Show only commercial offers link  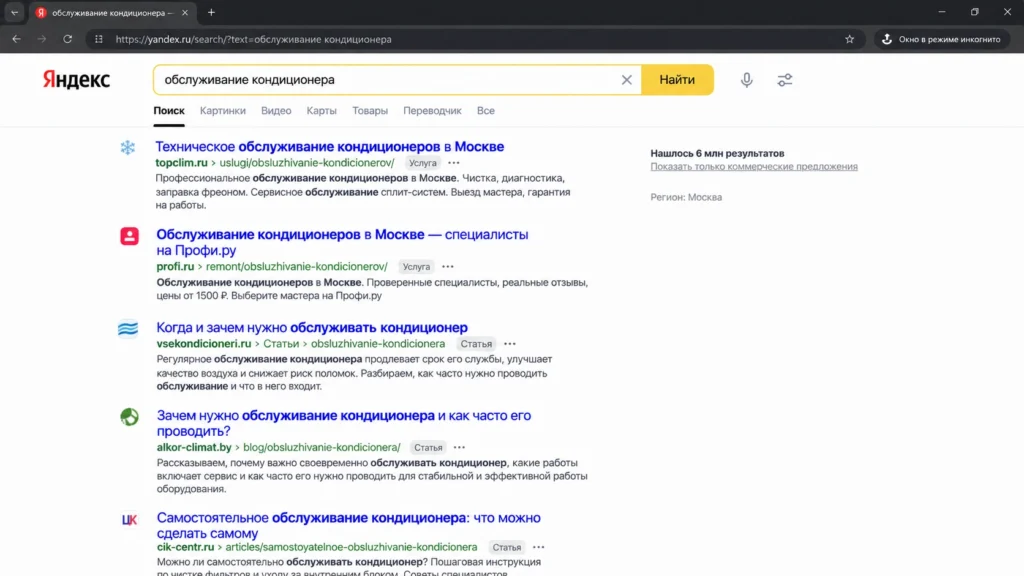click(x=754, y=167)
